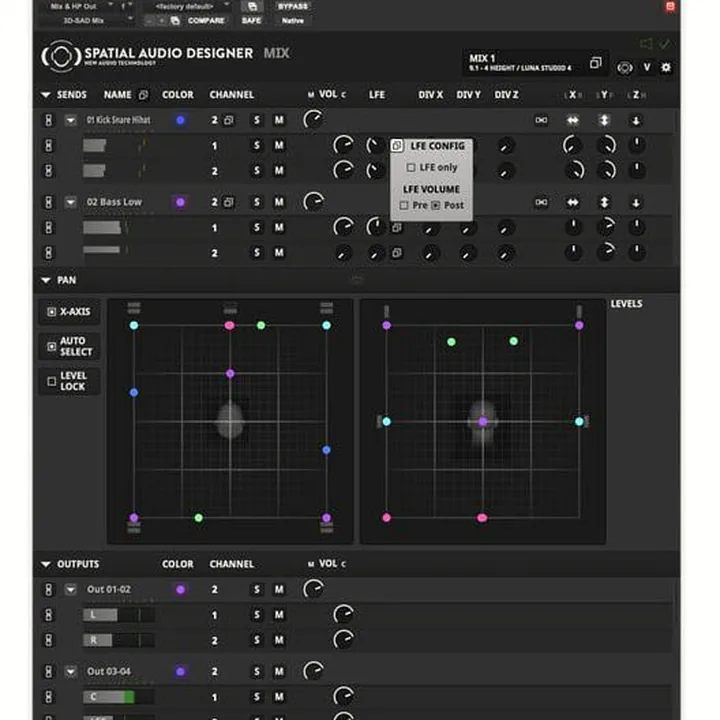The width and height of the screenshot is (720, 720).
Task: Open the plugin settings gear icon
Action: tap(666, 68)
